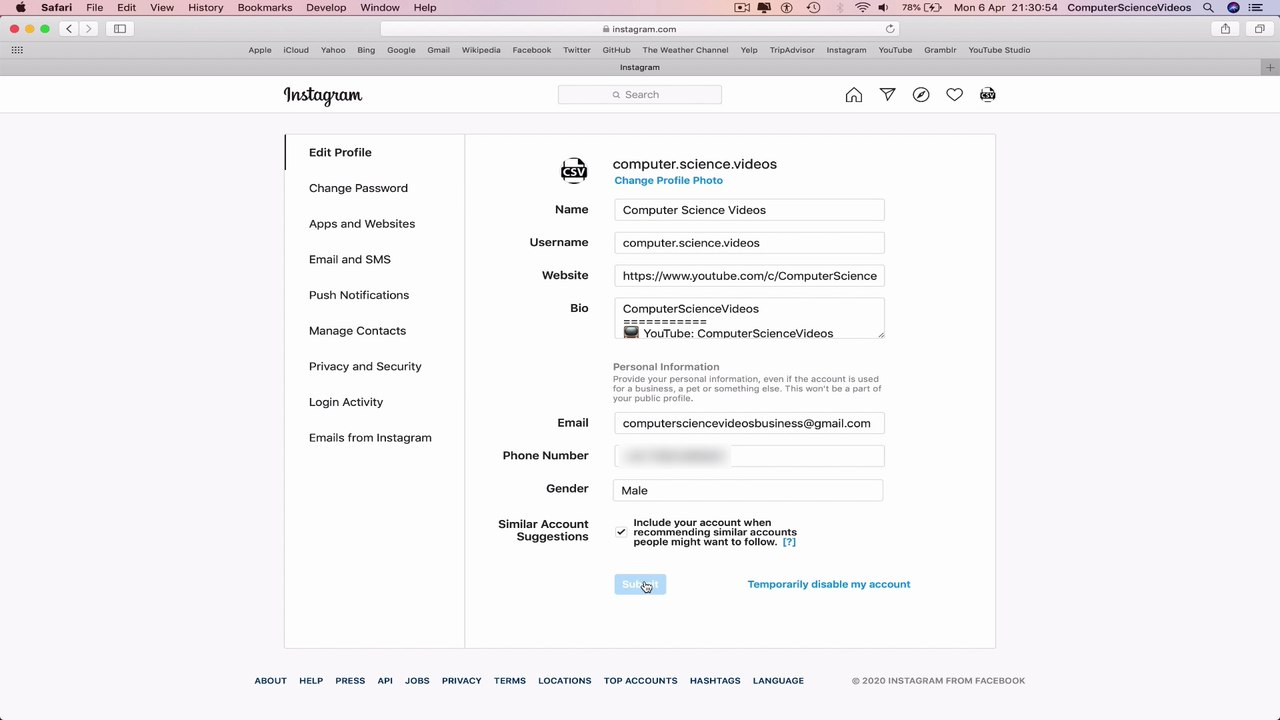Image resolution: width=1280 pixels, height=720 pixels.
Task: Open the Bluetooth status menu
Action: click(x=839, y=8)
